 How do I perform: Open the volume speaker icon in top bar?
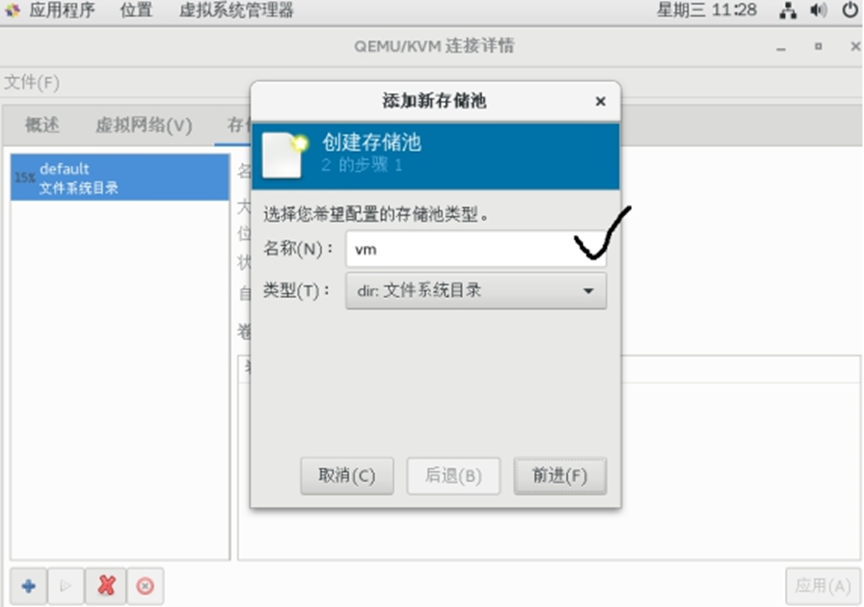tap(818, 10)
